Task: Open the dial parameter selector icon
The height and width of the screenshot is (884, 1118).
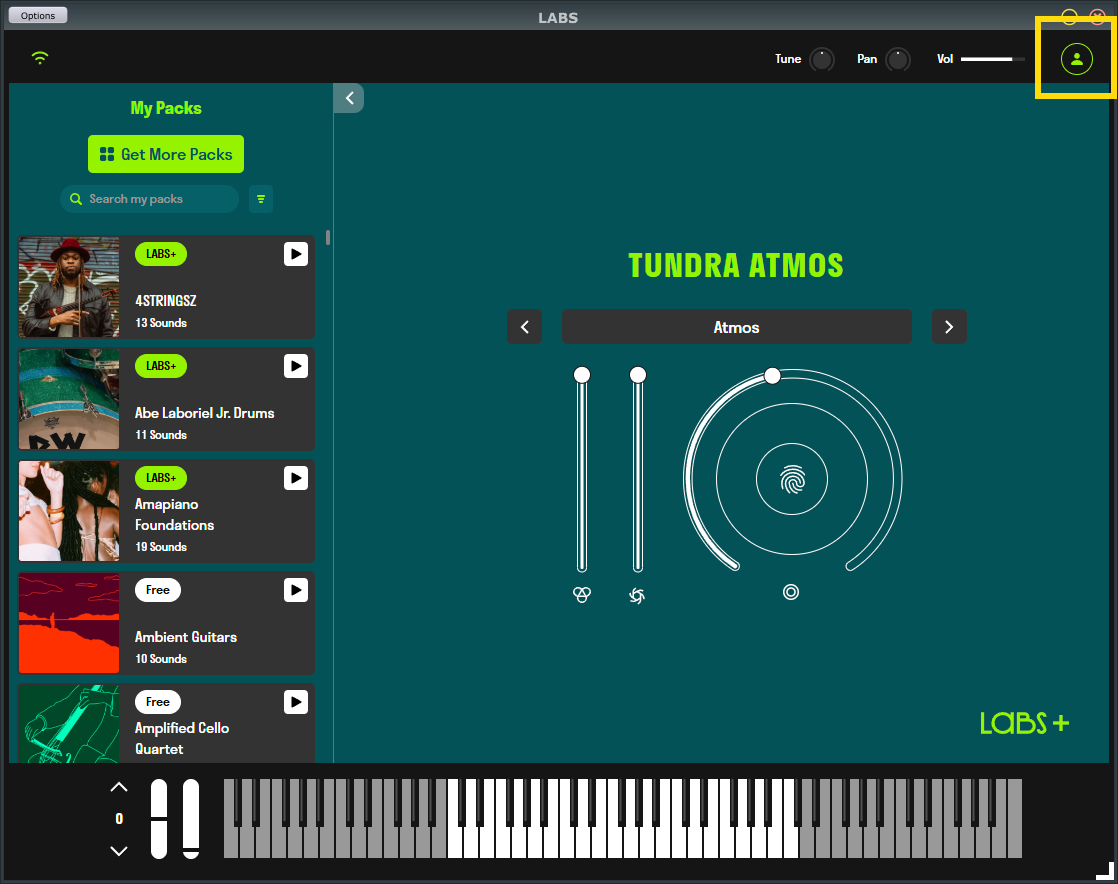Action: click(x=791, y=592)
